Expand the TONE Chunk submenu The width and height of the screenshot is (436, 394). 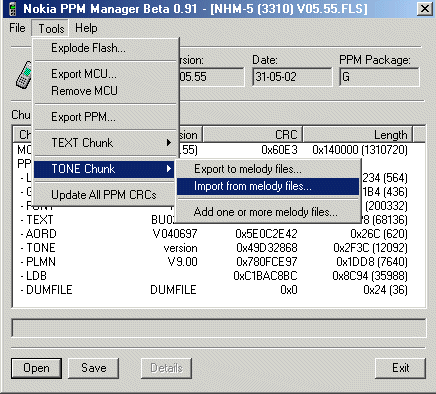click(104, 169)
